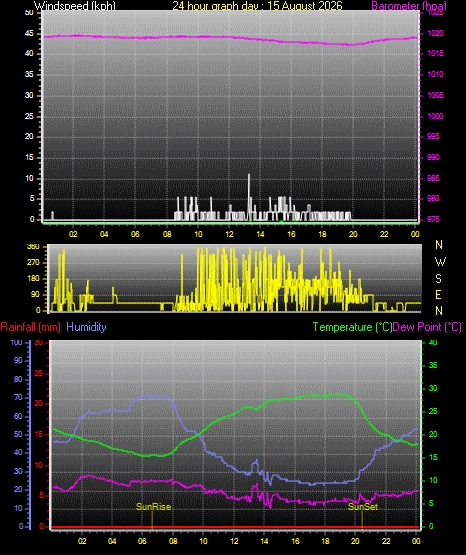Click the "Windspeed (kph)" axis title
Viewport: 466px width, 555px height.
click(x=75, y=6)
